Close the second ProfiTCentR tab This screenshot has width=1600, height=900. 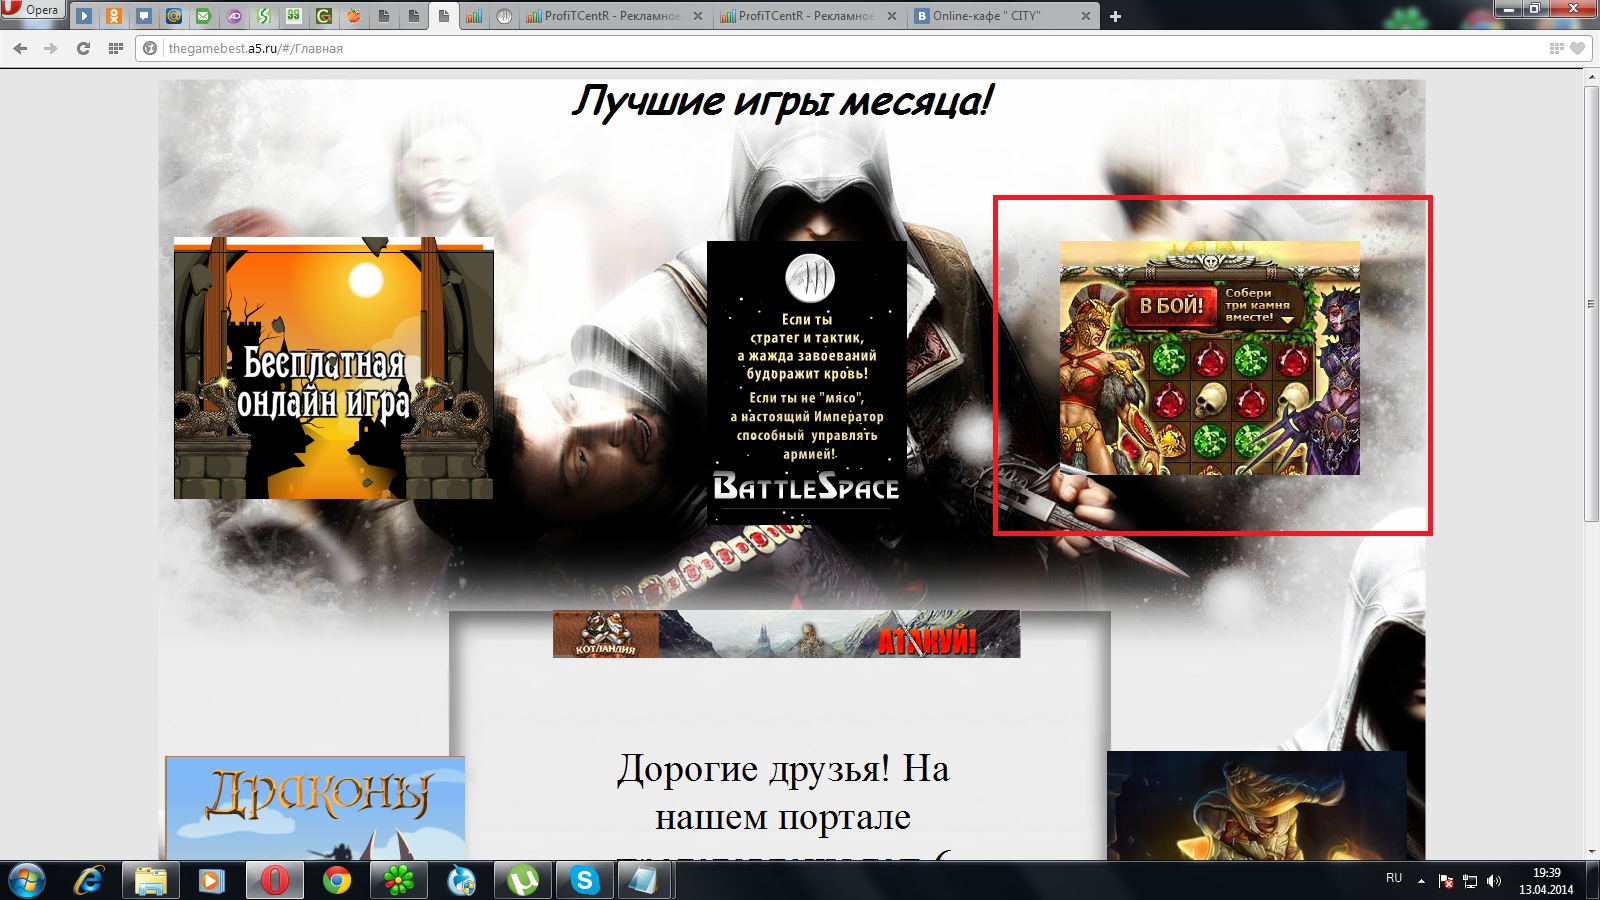coord(892,16)
